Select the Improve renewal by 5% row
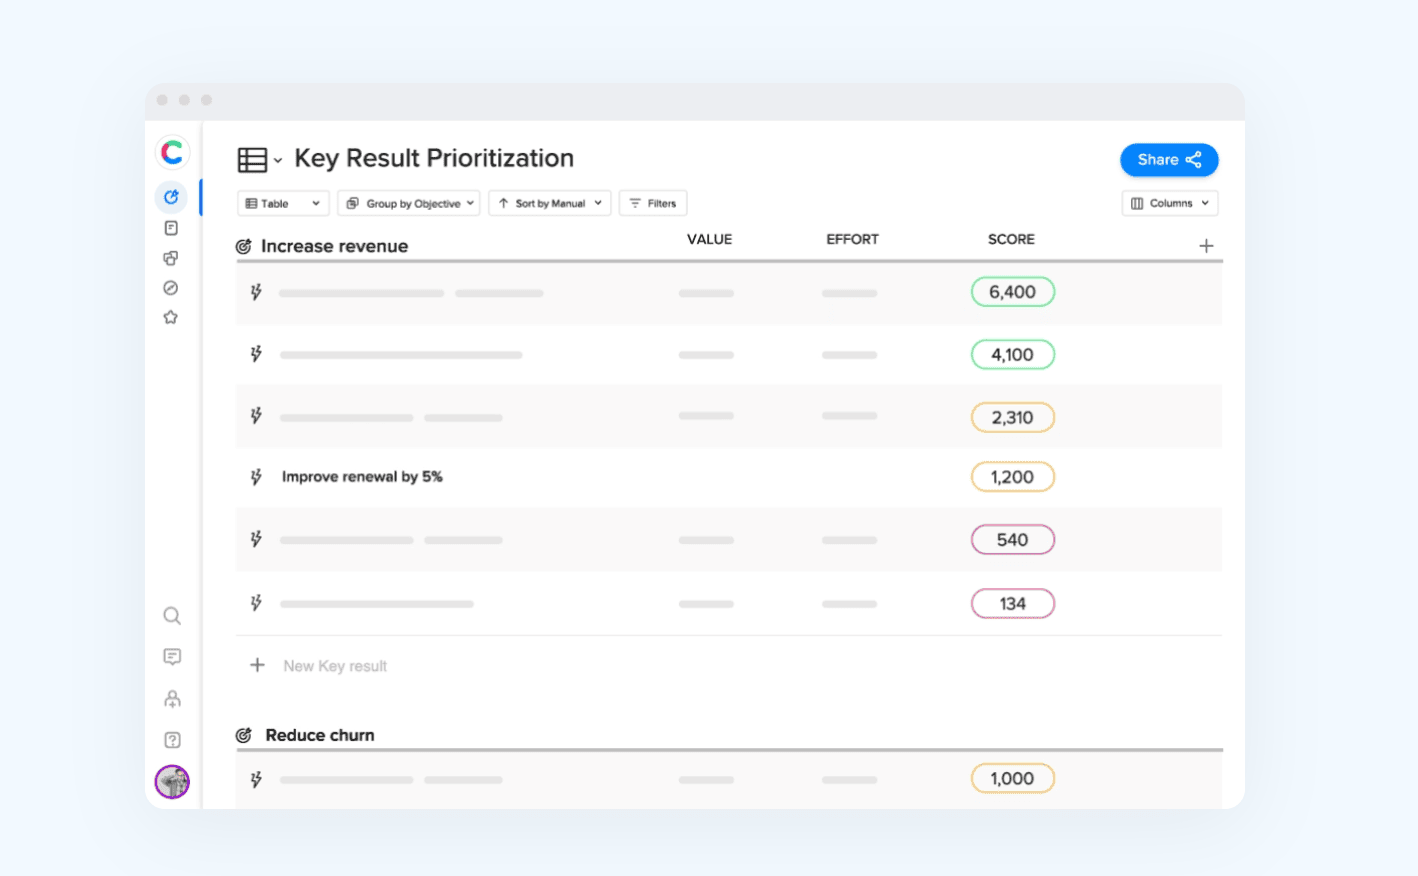Screen dimensions: 1418x876 [x=362, y=477]
